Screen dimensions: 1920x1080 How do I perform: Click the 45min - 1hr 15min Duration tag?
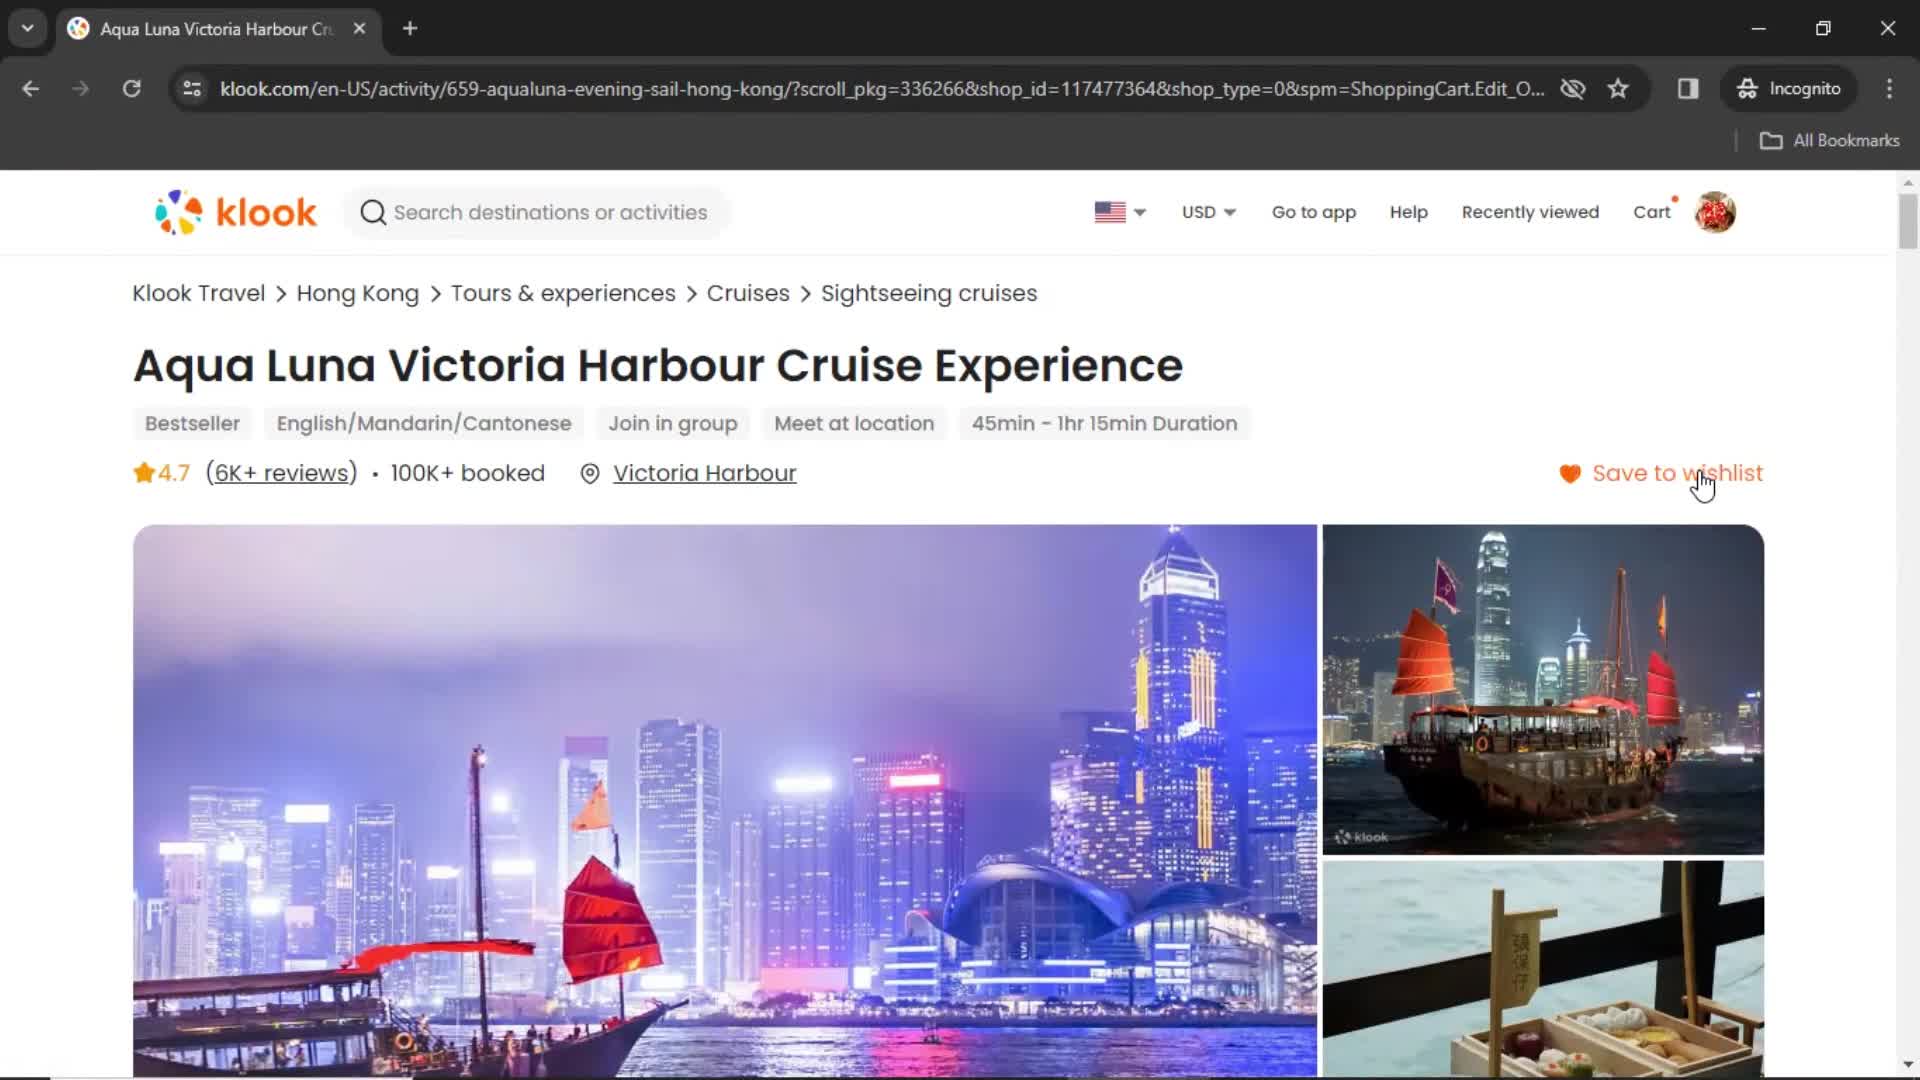click(1104, 423)
